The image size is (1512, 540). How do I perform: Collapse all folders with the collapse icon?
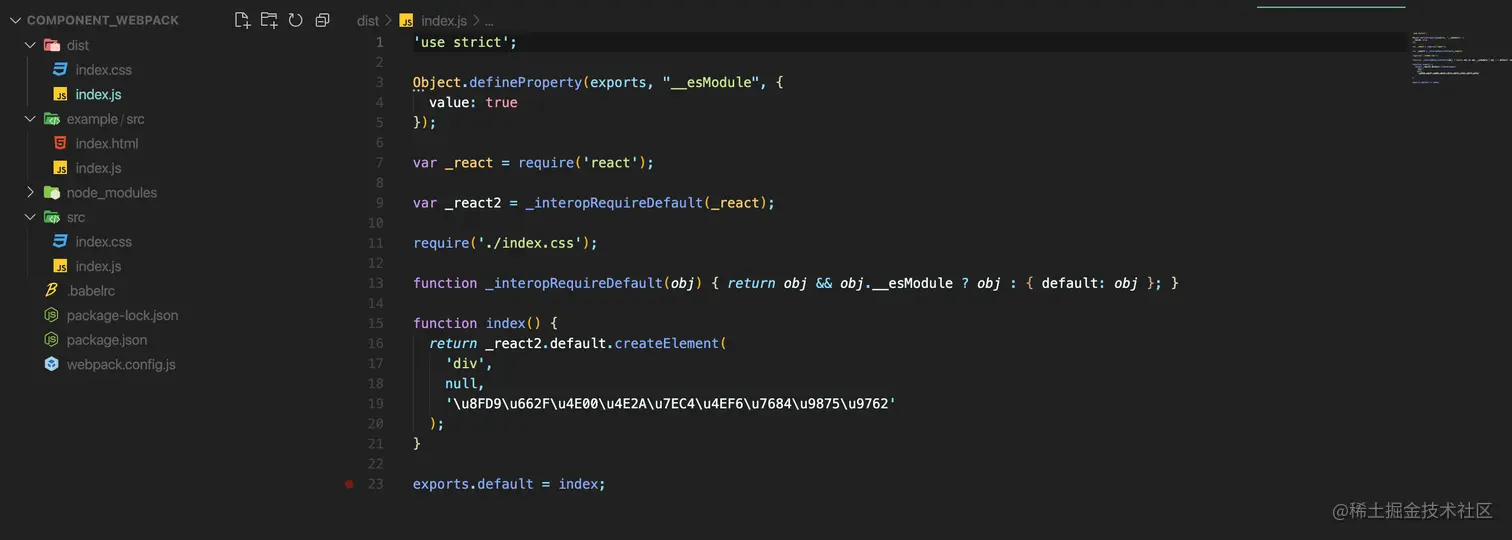pos(322,20)
